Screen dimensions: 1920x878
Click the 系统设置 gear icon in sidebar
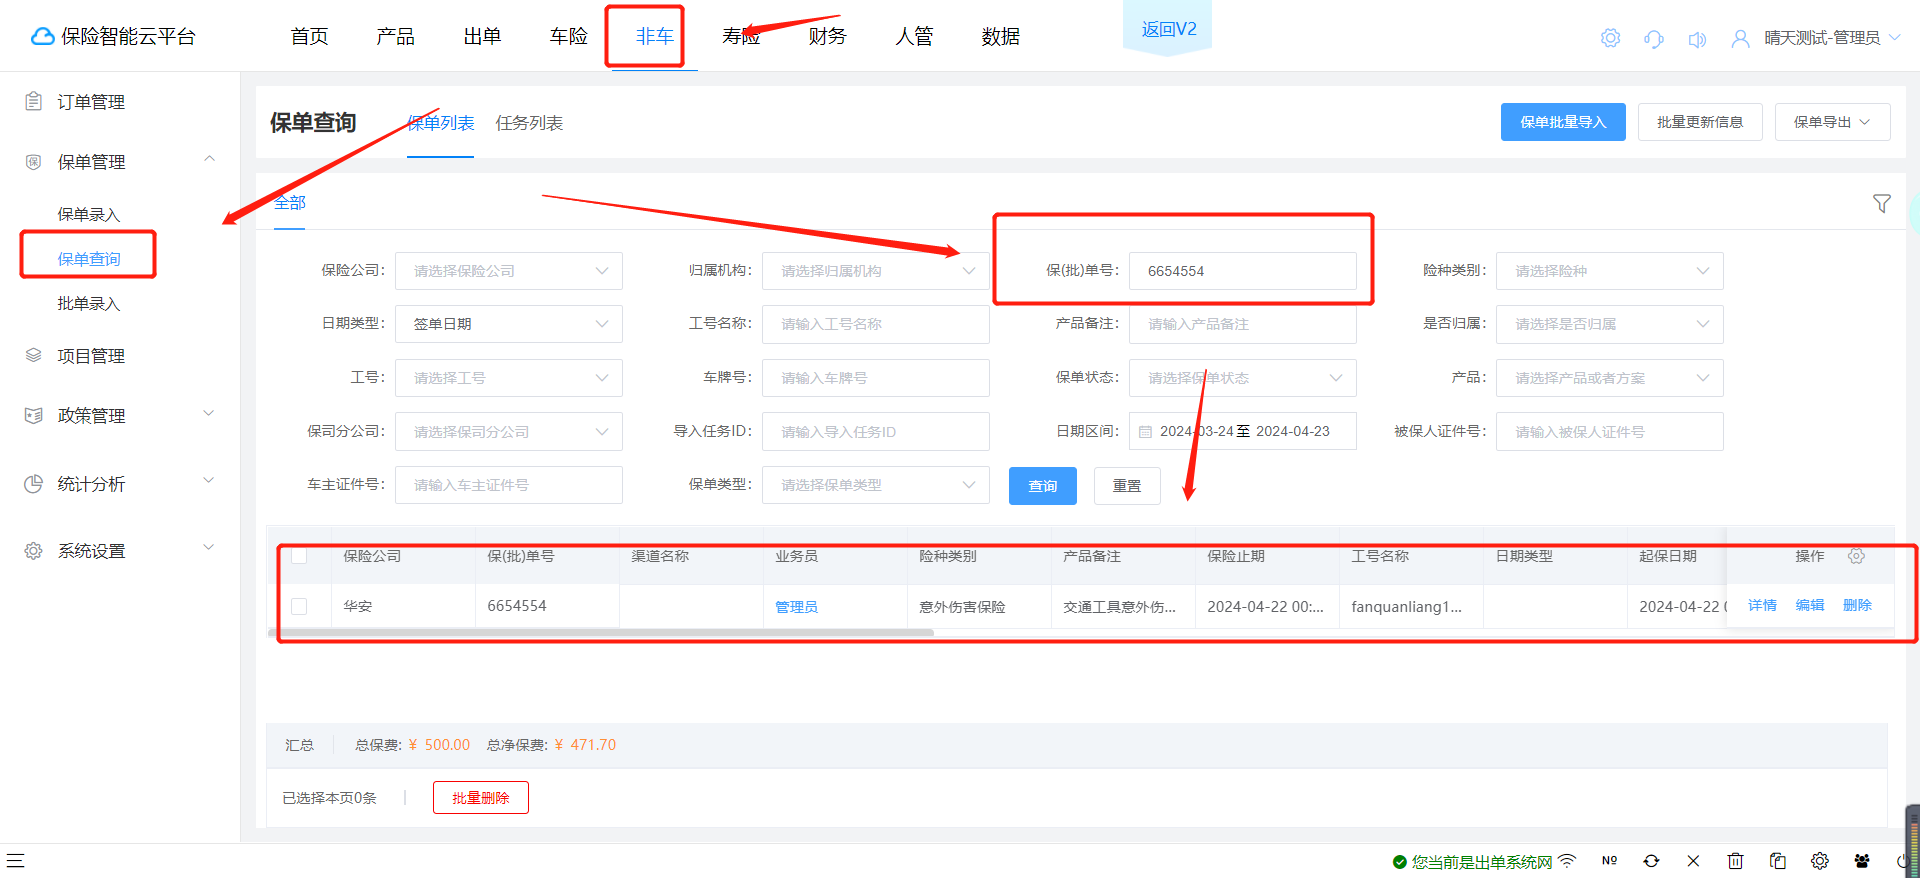(x=34, y=550)
